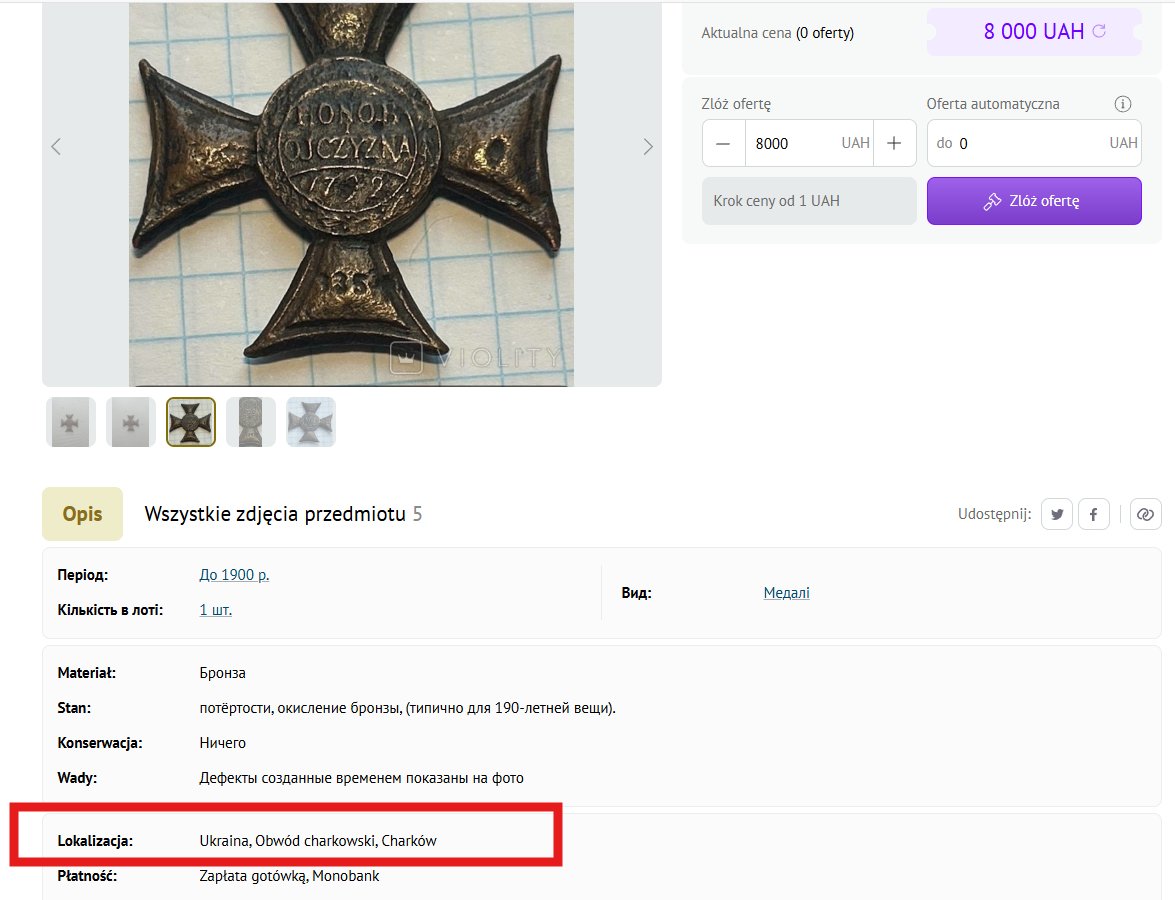Advance to the next photo with right arrow
The image size is (1175, 900).
[648, 146]
